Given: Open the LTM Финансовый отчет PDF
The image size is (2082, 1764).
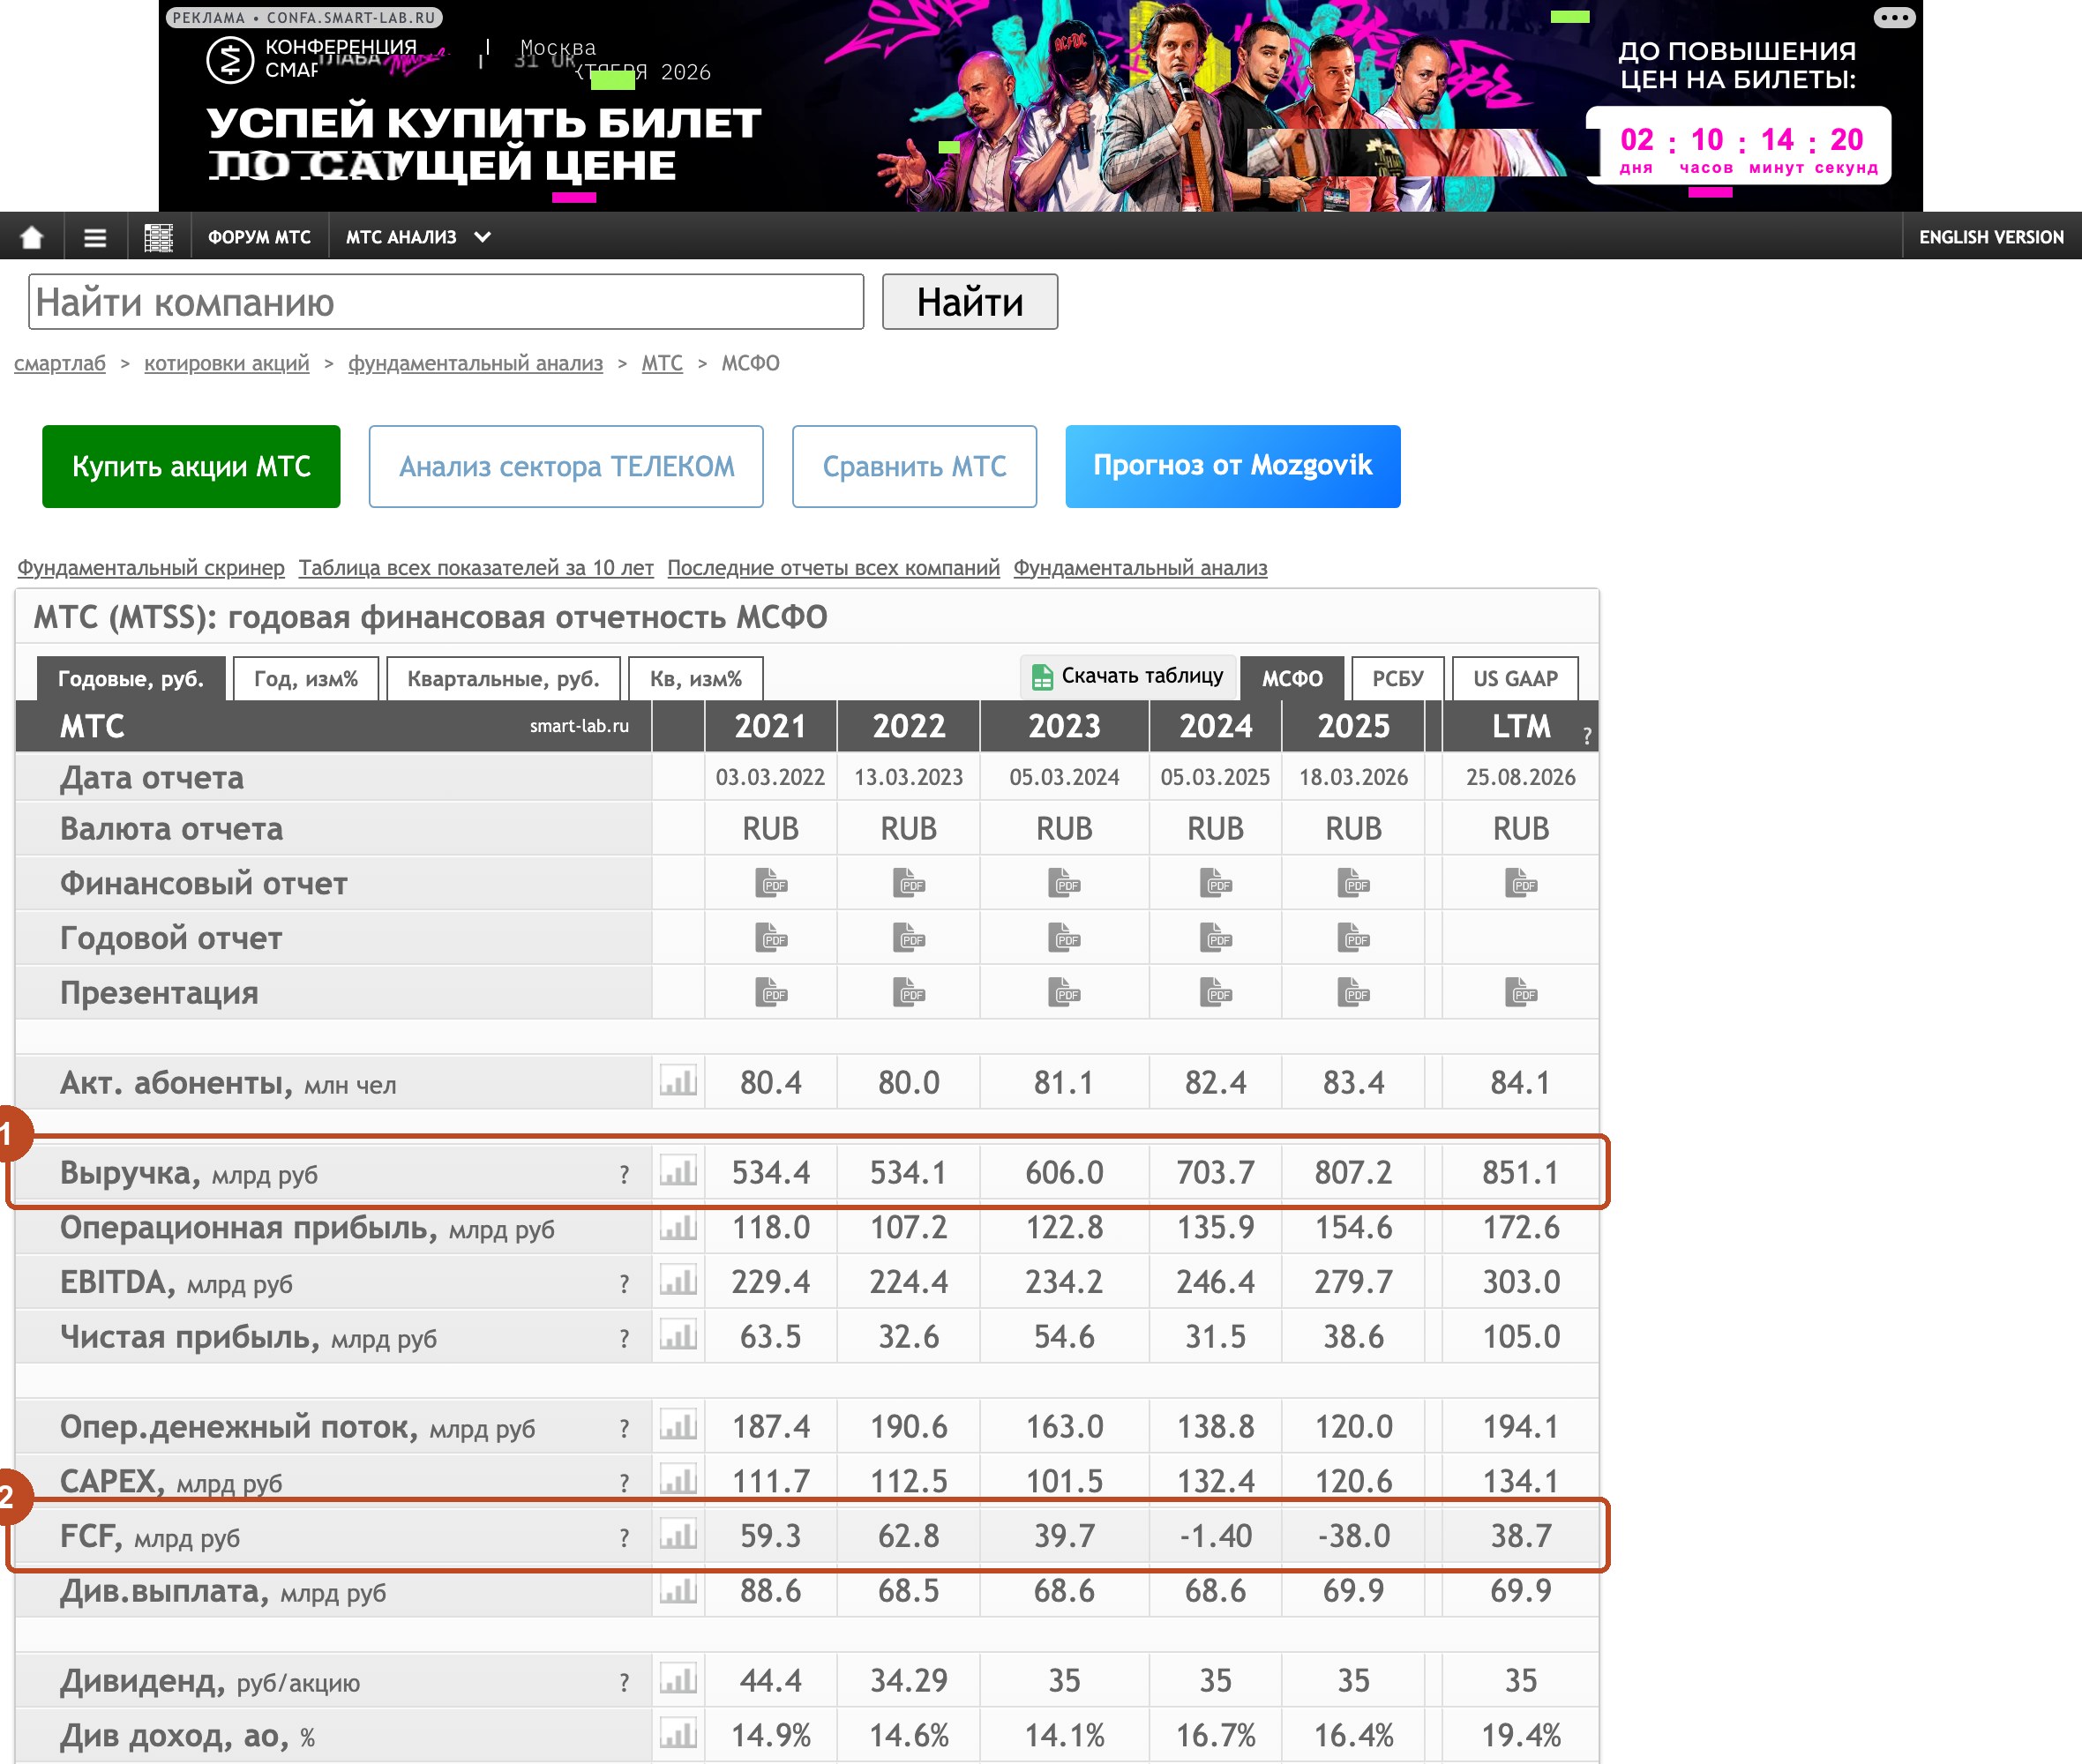Looking at the screenshot, I should click(1520, 883).
